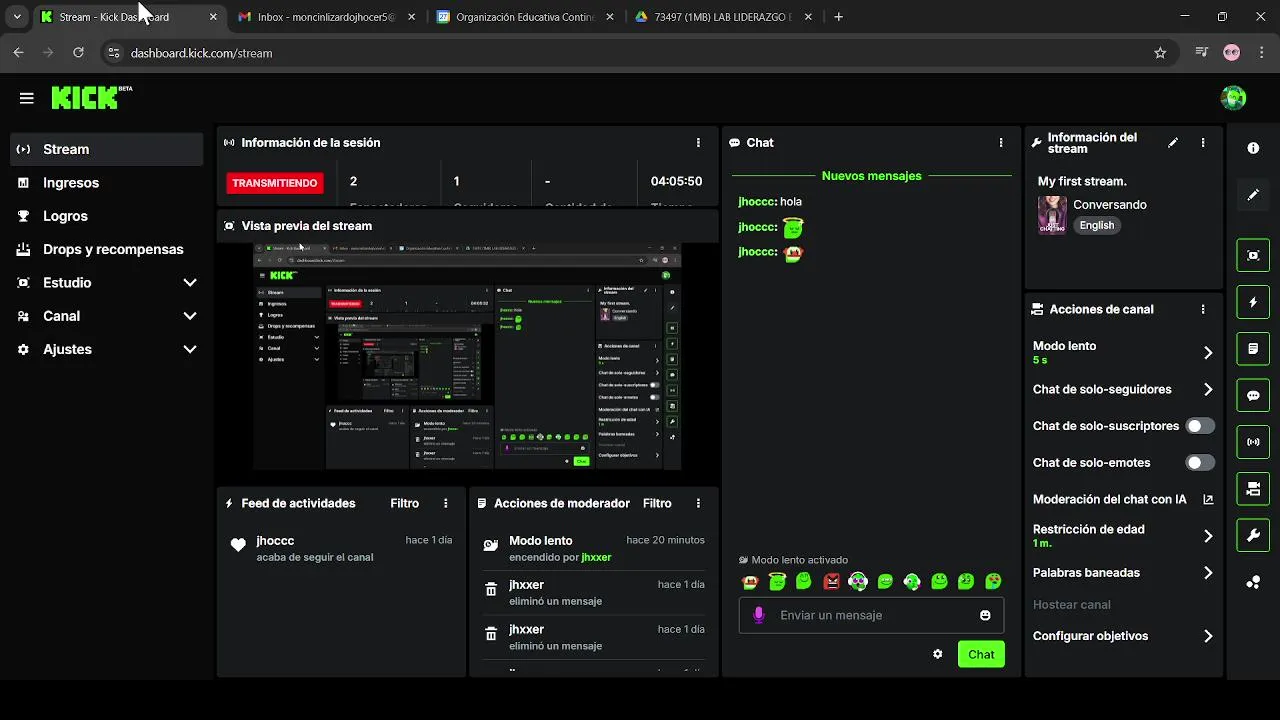This screenshot has width=1280, height=720.
Task: Open Chat de solo-seguidores options chevron
Action: coord(1208,390)
